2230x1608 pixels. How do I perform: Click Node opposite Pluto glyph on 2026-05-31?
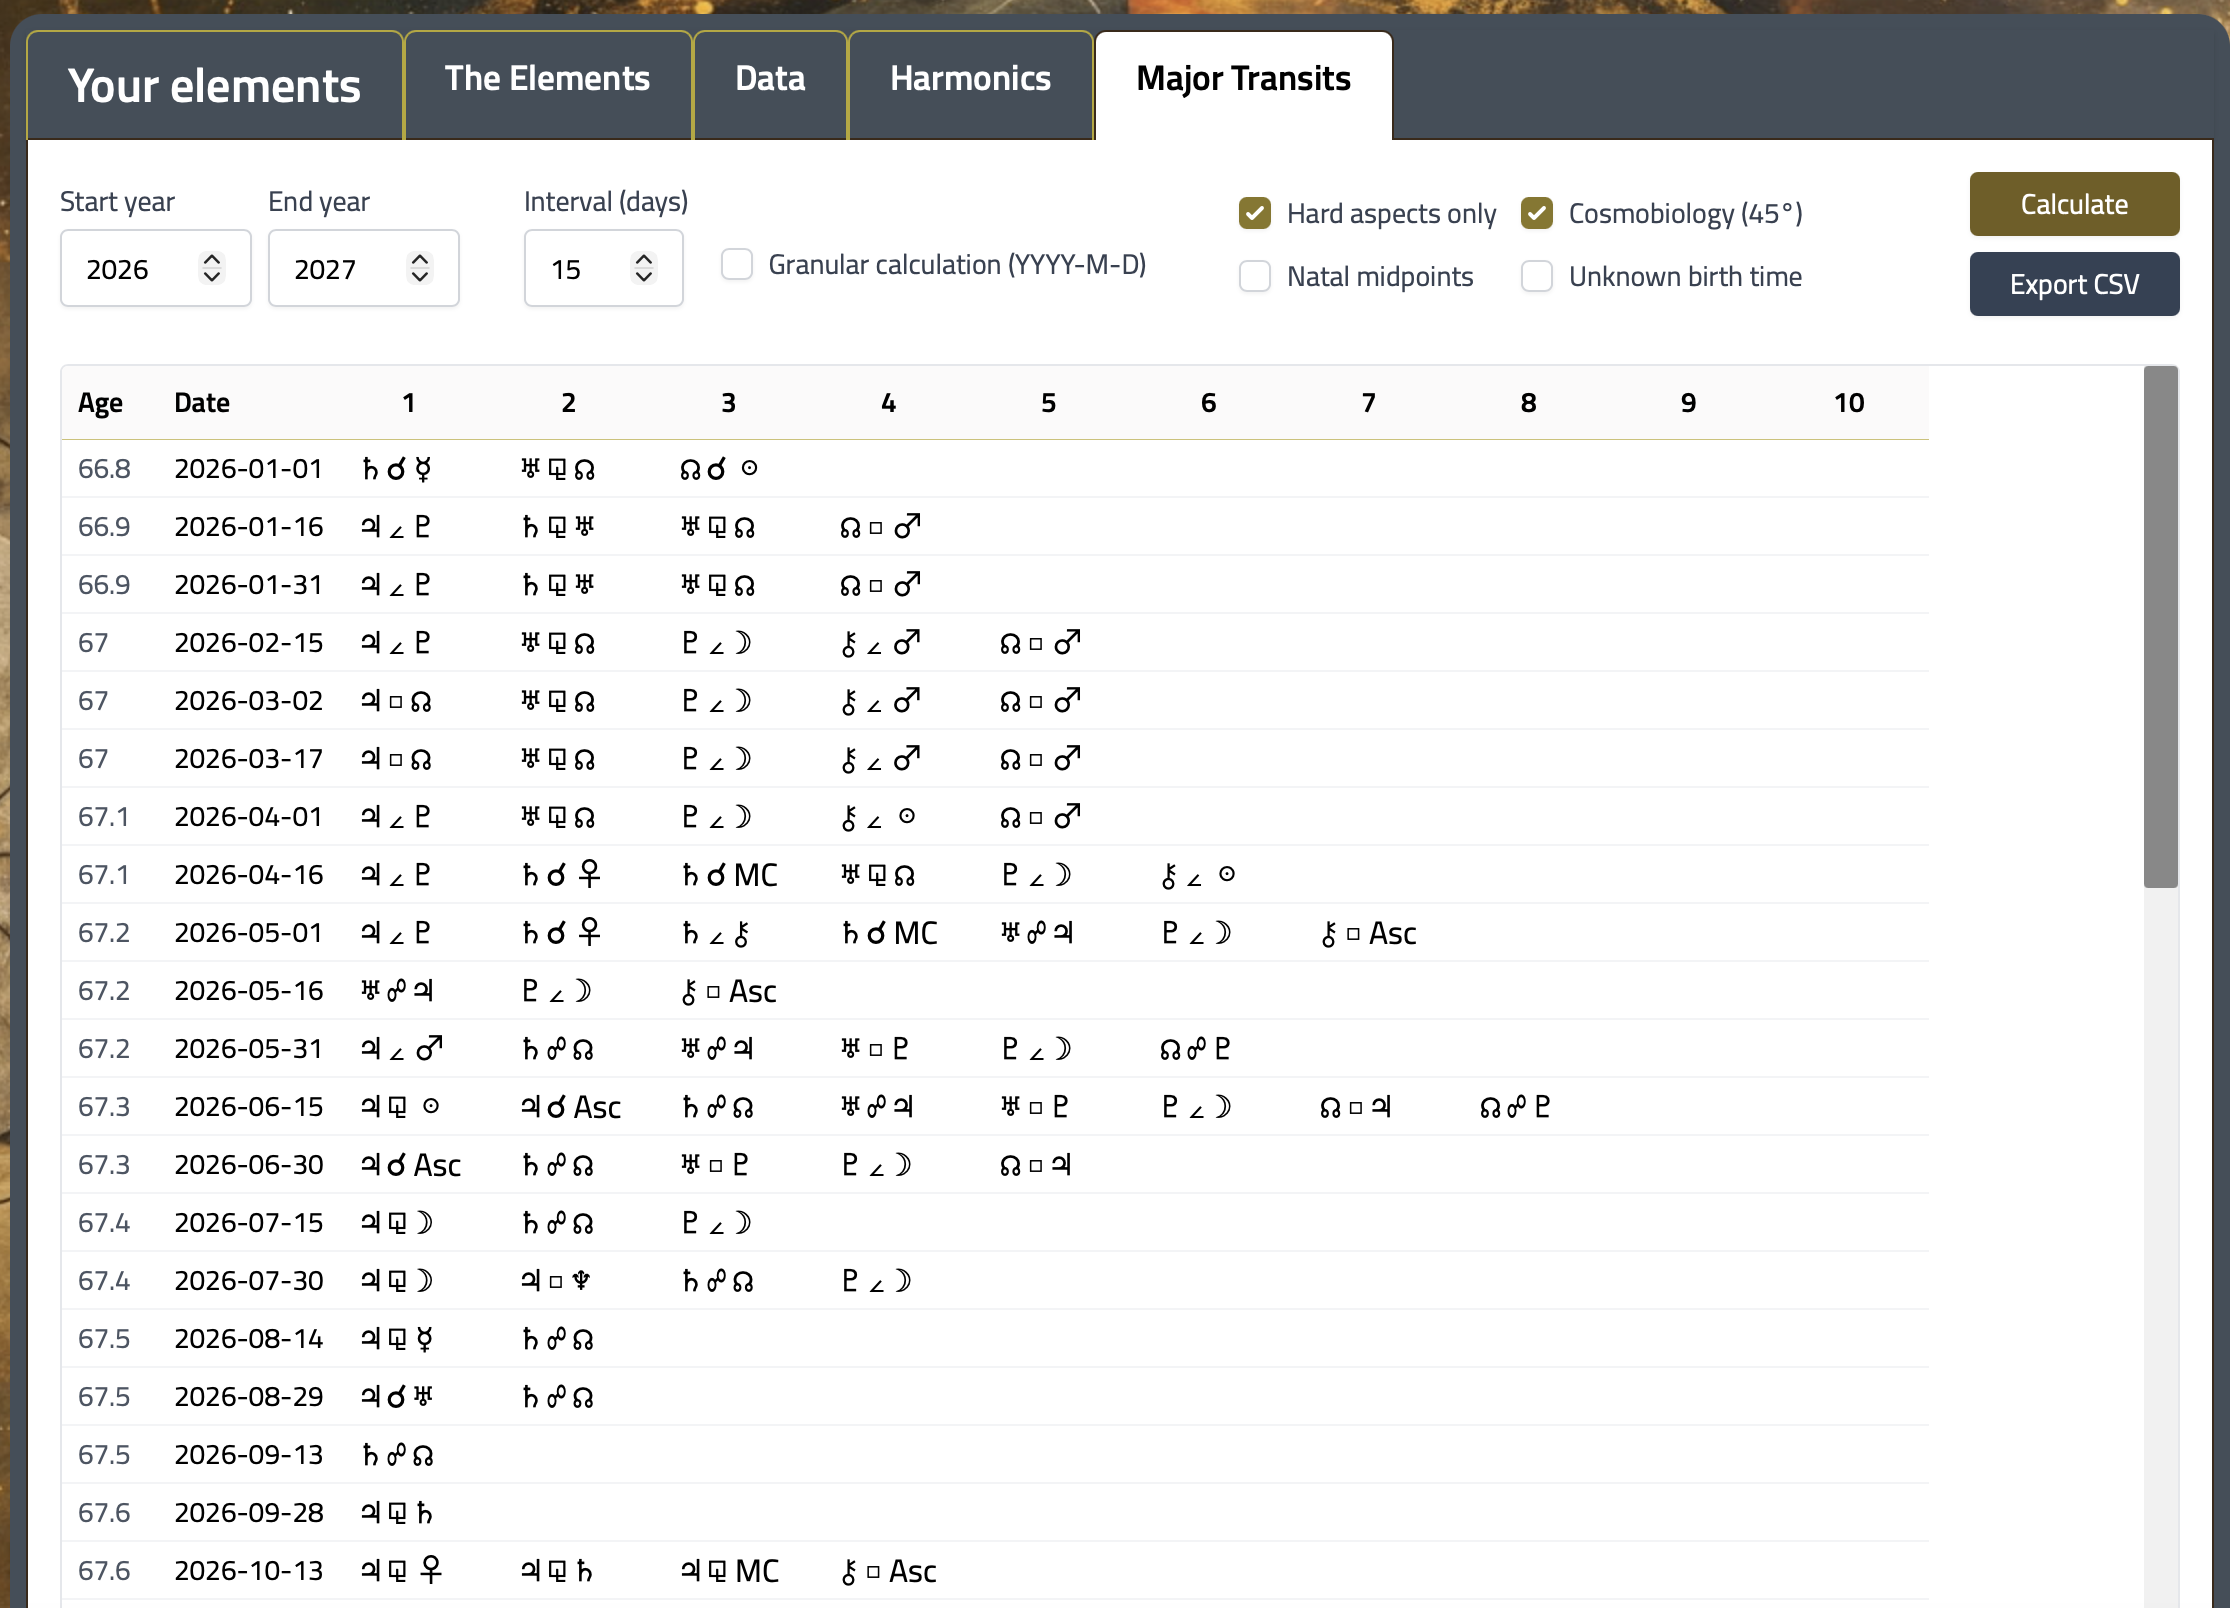pos(1195,1049)
